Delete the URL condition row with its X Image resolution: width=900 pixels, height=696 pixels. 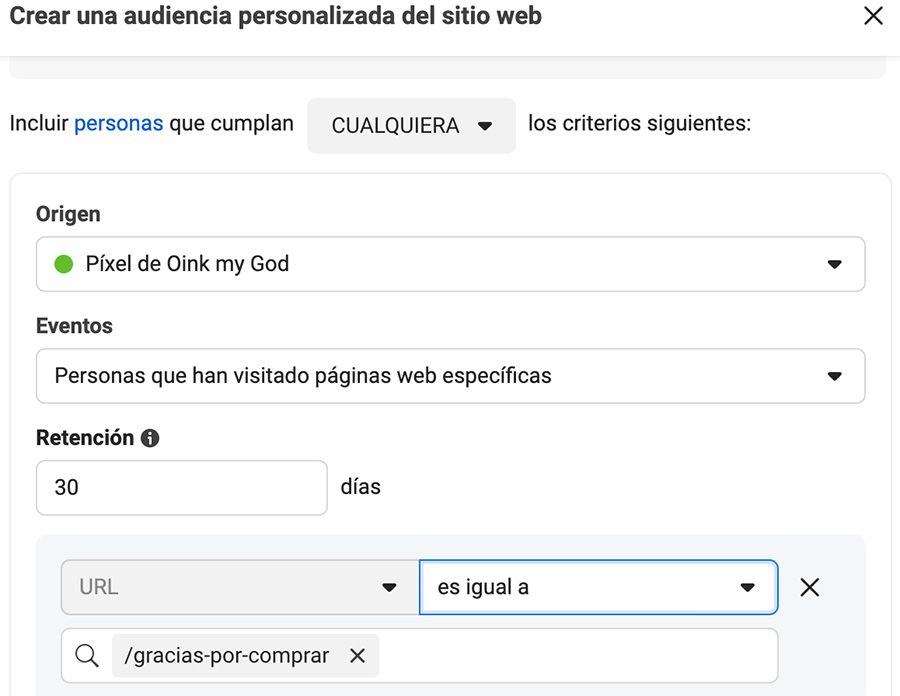point(809,587)
